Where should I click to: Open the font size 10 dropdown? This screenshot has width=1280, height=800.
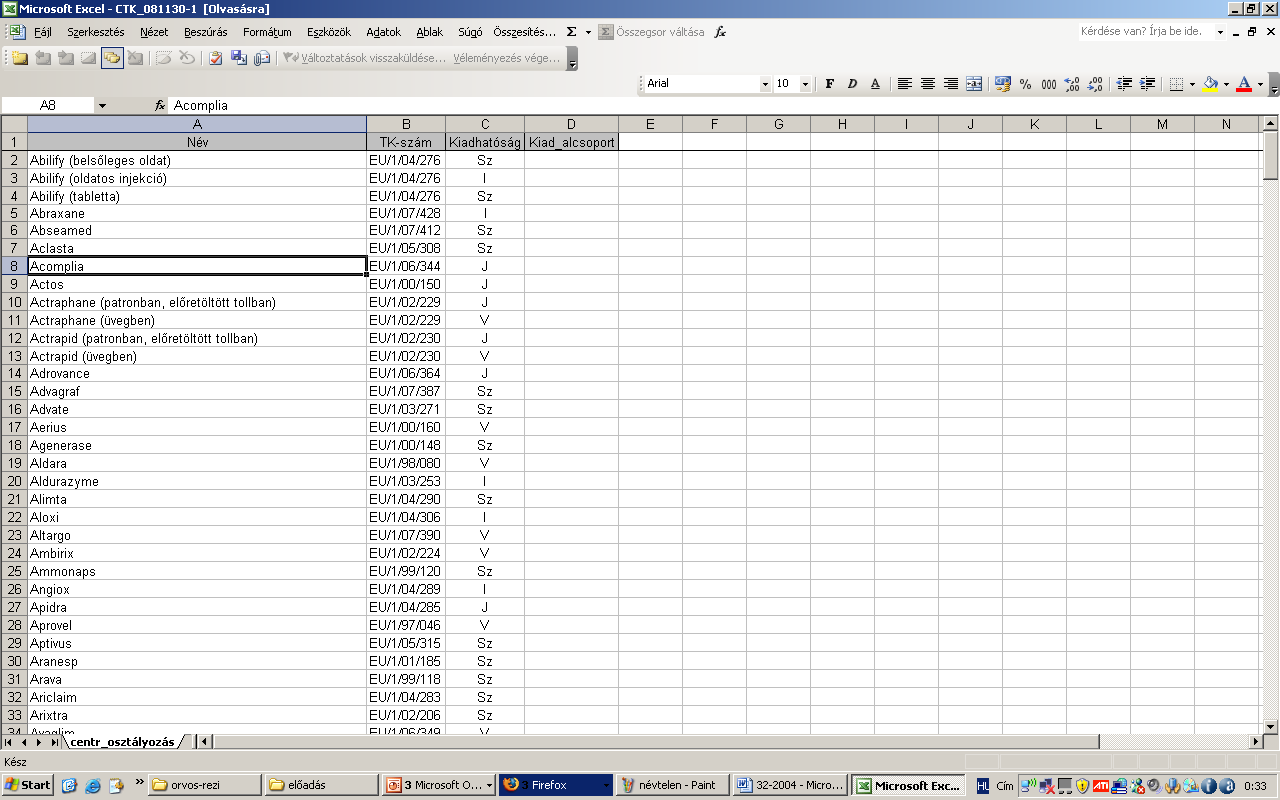point(806,84)
